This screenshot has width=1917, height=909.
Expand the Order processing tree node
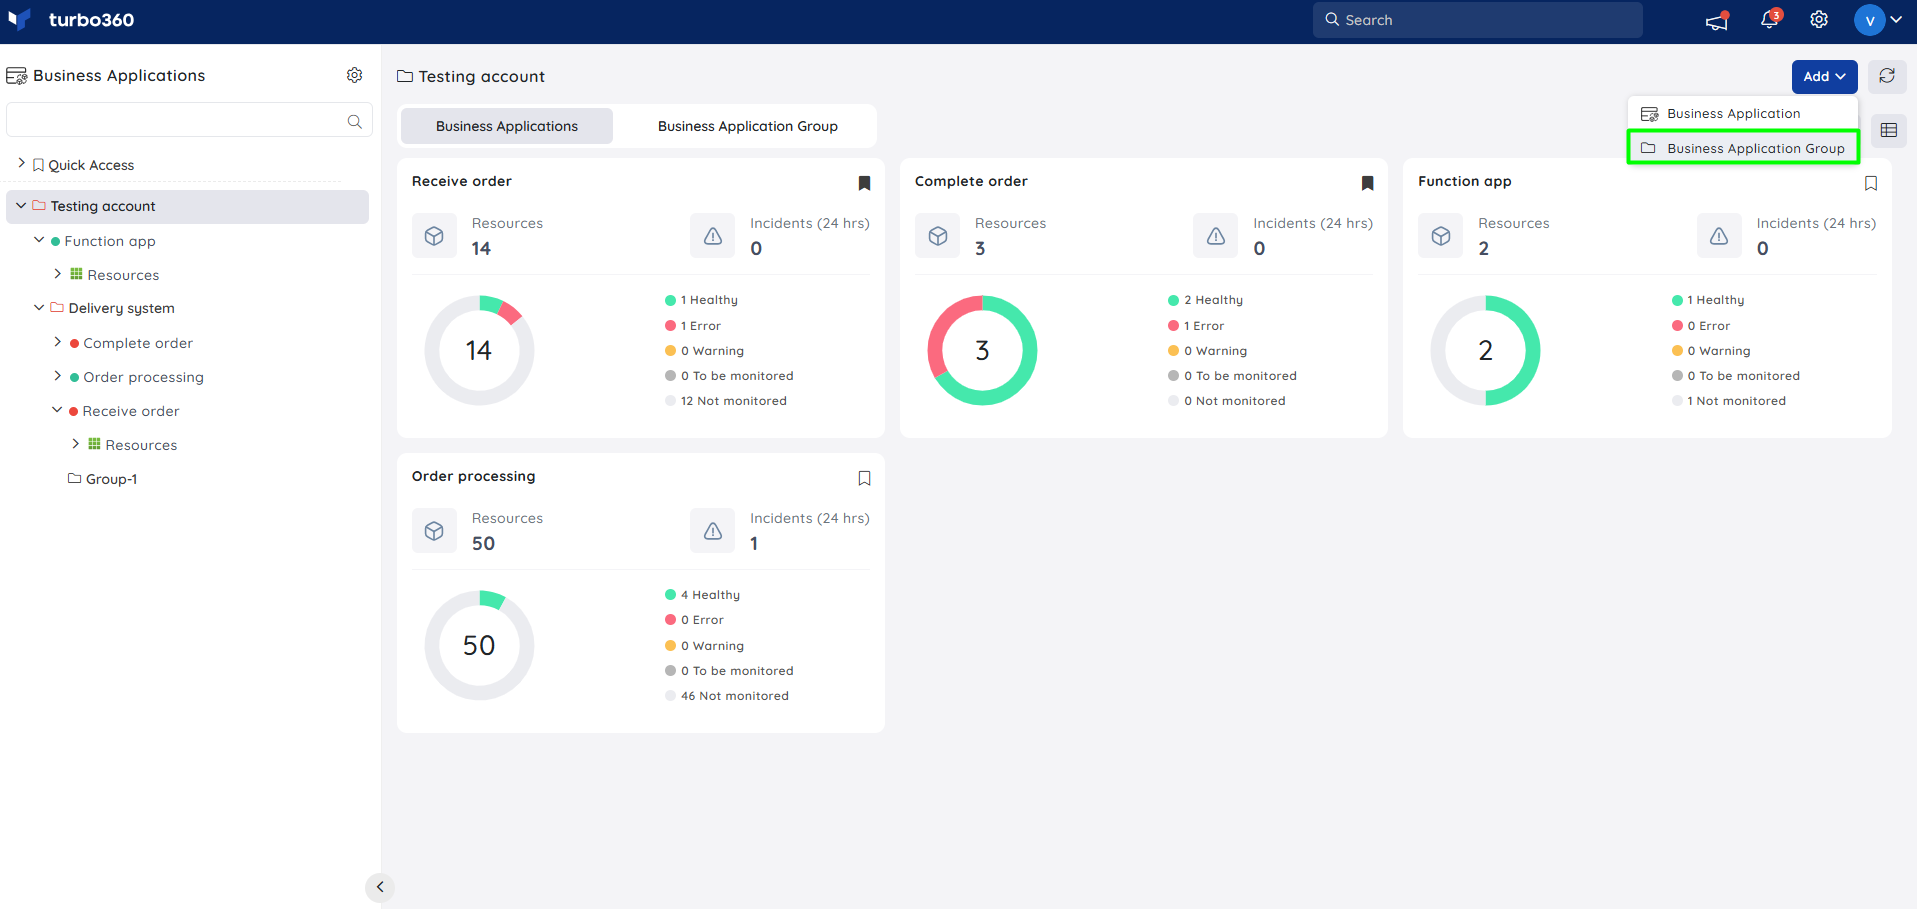(x=57, y=375)
